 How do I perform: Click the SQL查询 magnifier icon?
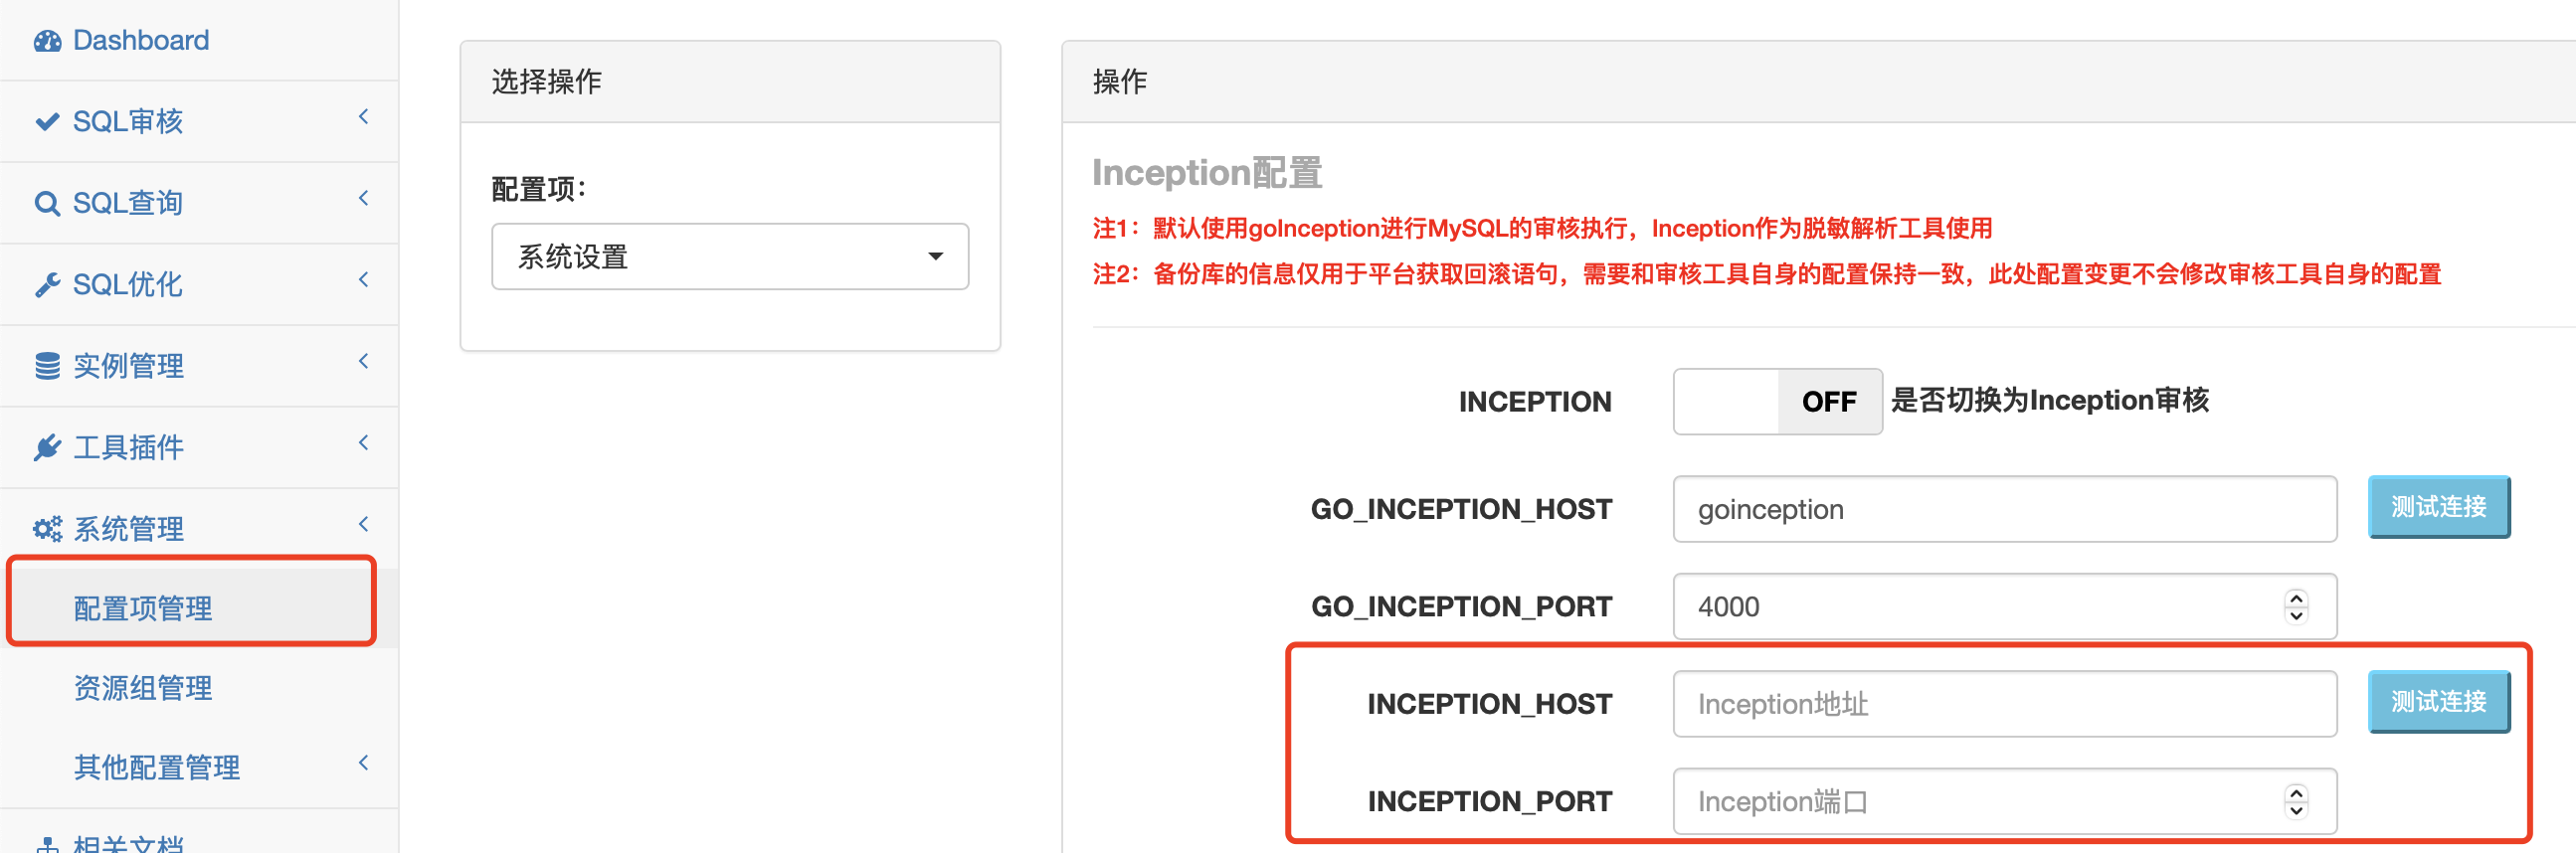47,202
